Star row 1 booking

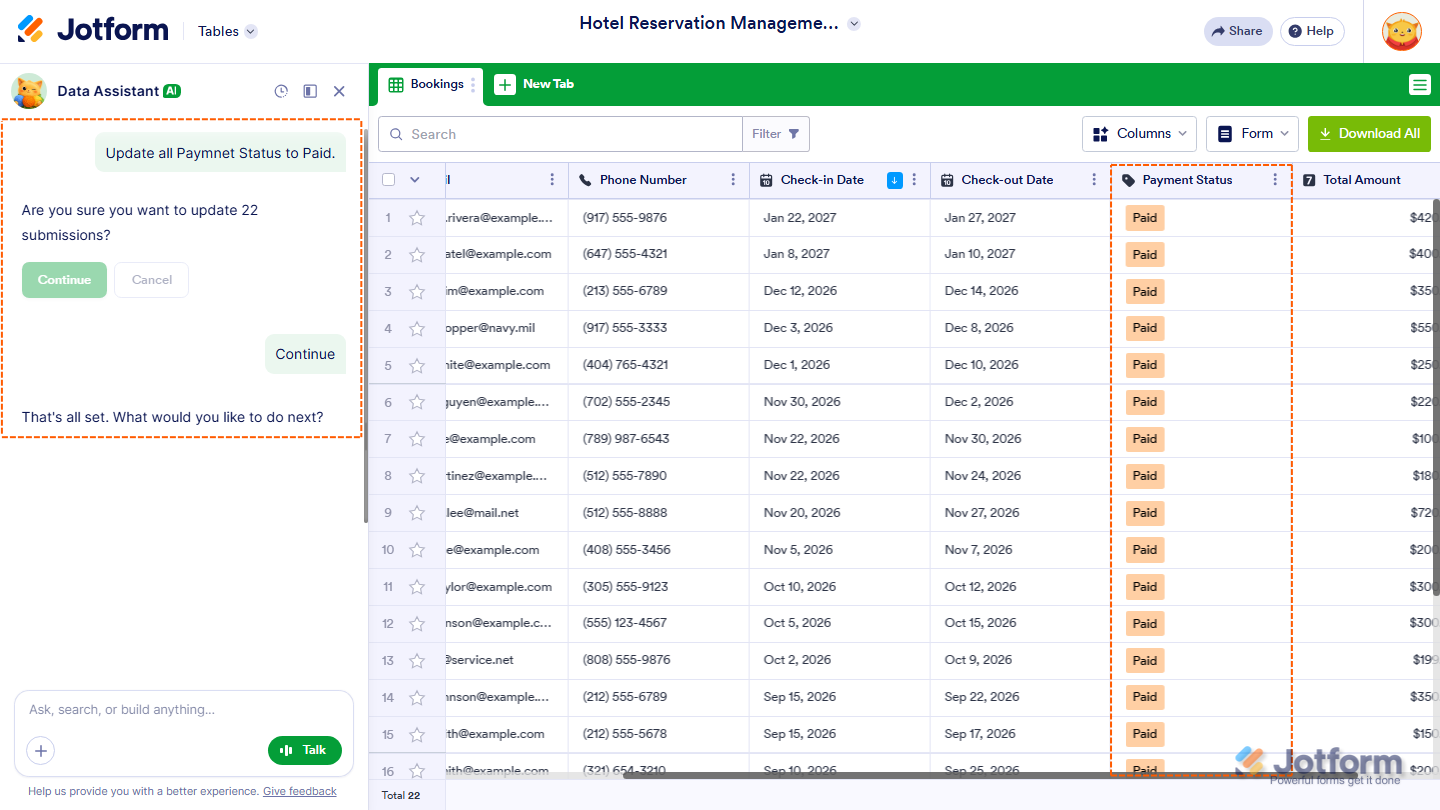[x=417, y=218]
